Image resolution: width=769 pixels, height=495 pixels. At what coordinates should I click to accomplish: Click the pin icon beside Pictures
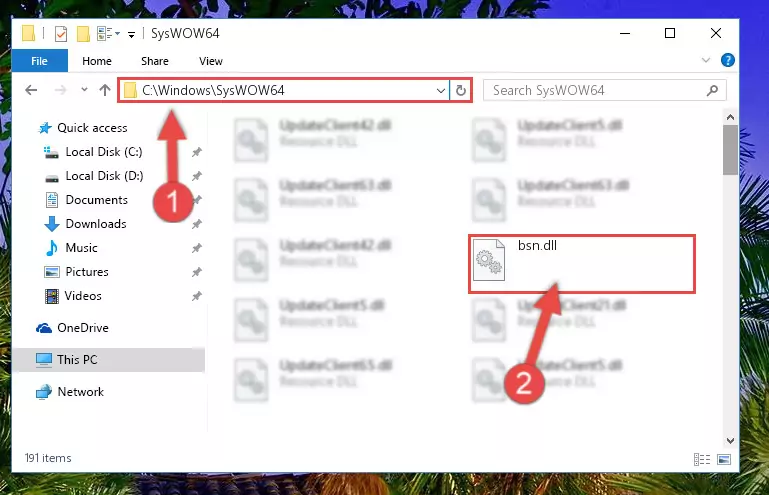coord(197,272)
